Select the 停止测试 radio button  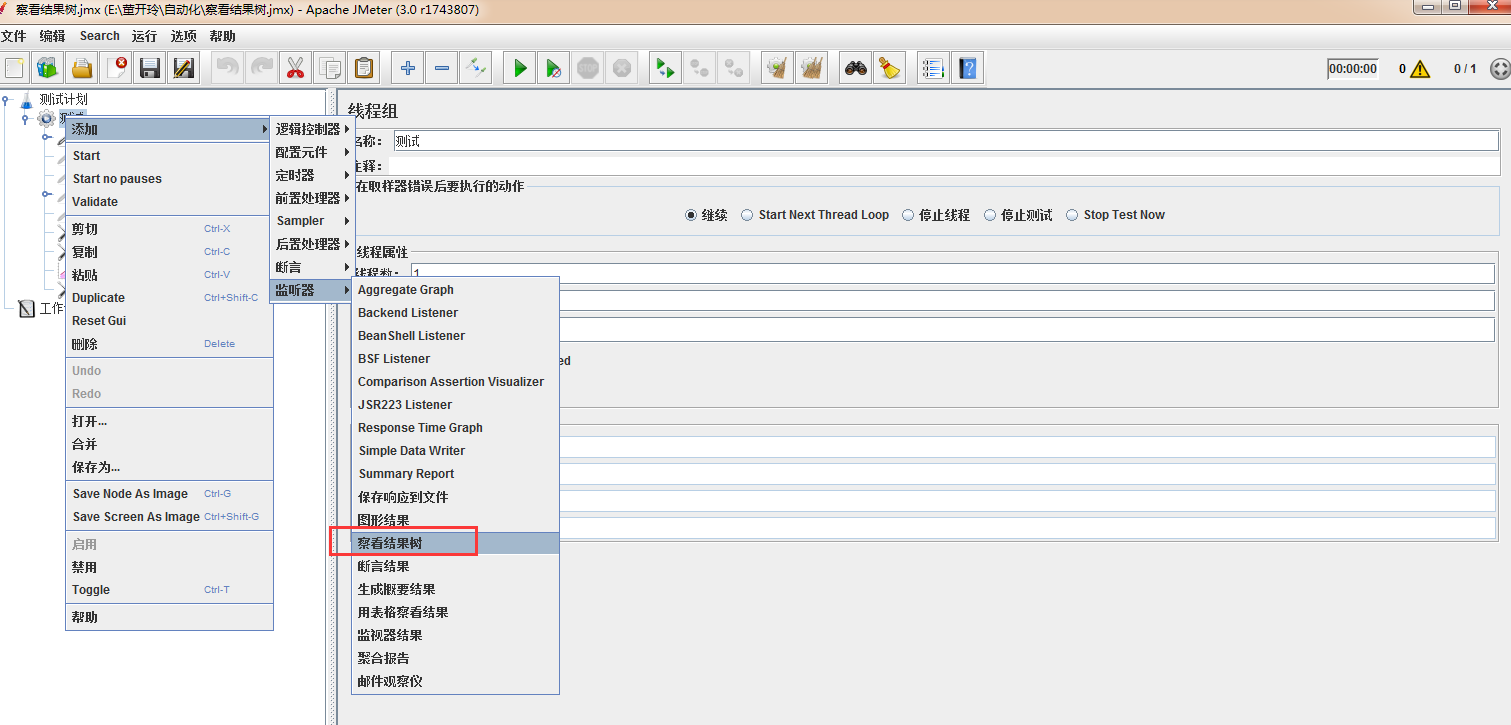point(990,215)
